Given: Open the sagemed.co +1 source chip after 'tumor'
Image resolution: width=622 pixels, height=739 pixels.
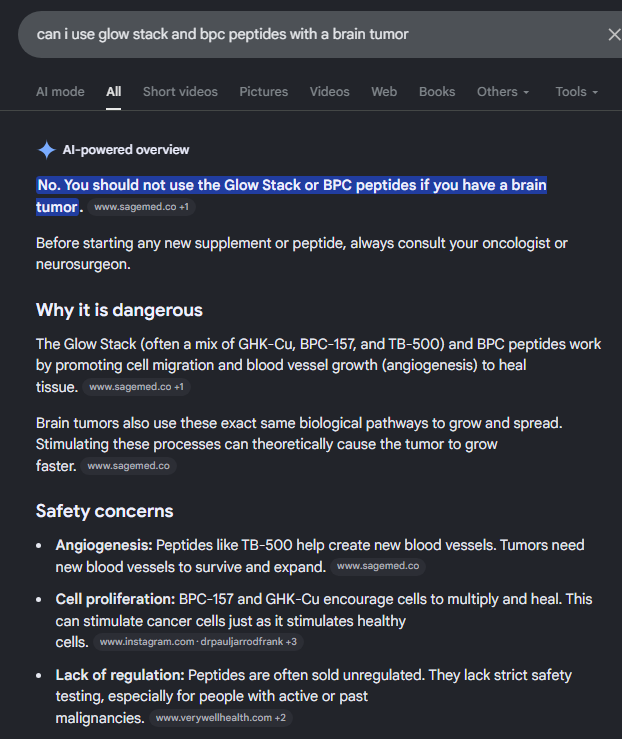Looking at the screenshot, I should (141, 207).
